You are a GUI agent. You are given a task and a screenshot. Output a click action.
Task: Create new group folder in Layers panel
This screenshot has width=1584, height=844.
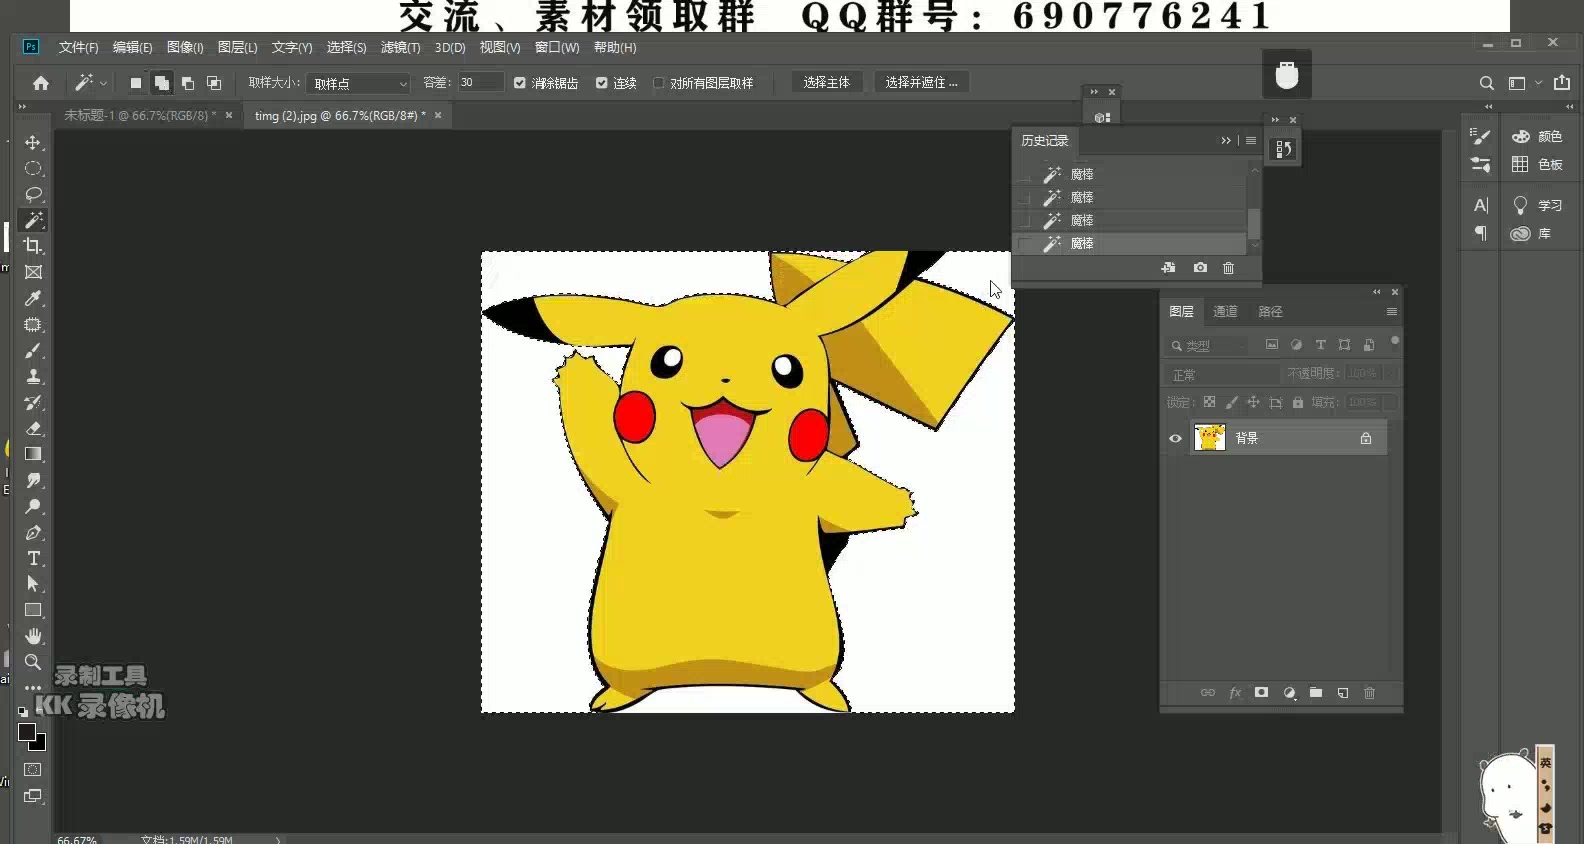point(1316,692)
